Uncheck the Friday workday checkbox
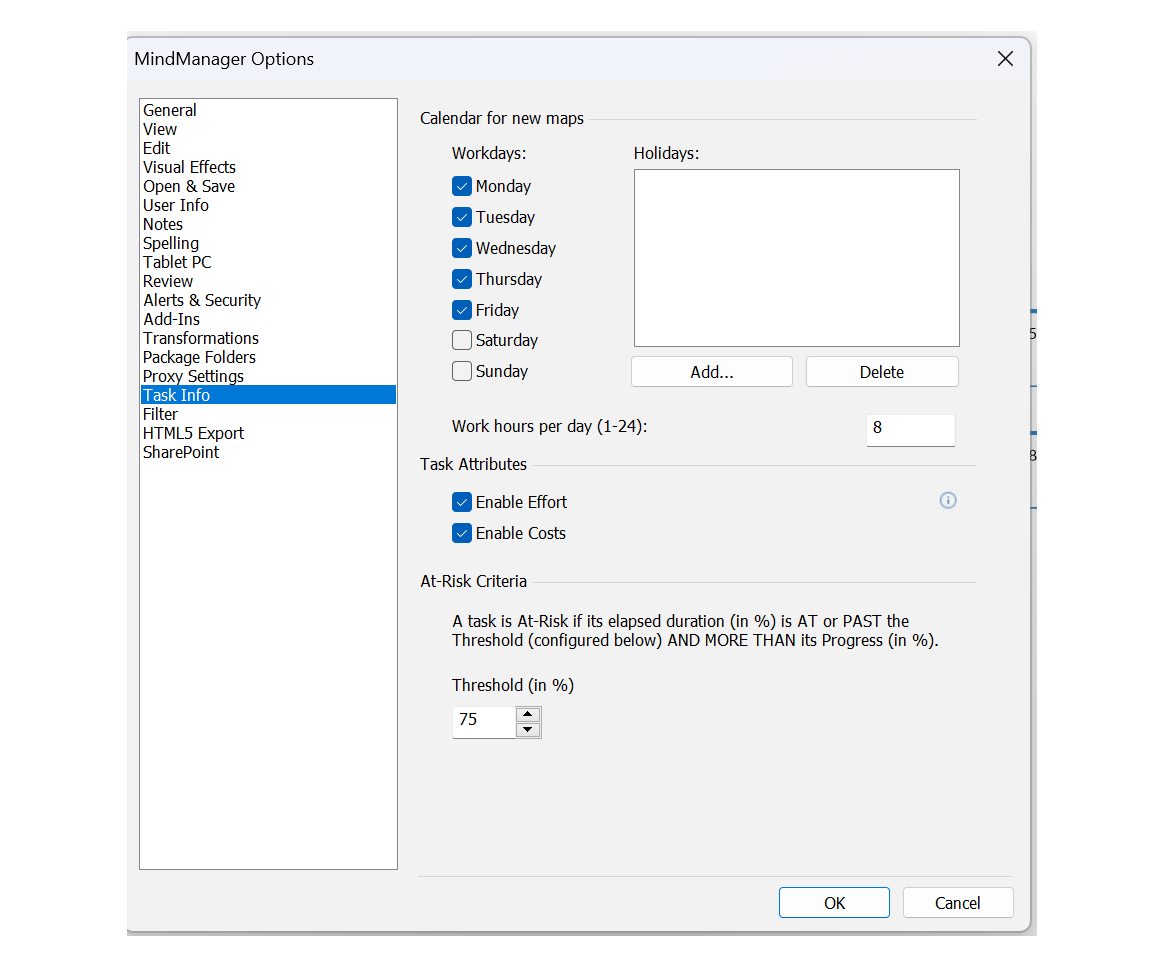The image size is (1164, 966). point(462,310)
